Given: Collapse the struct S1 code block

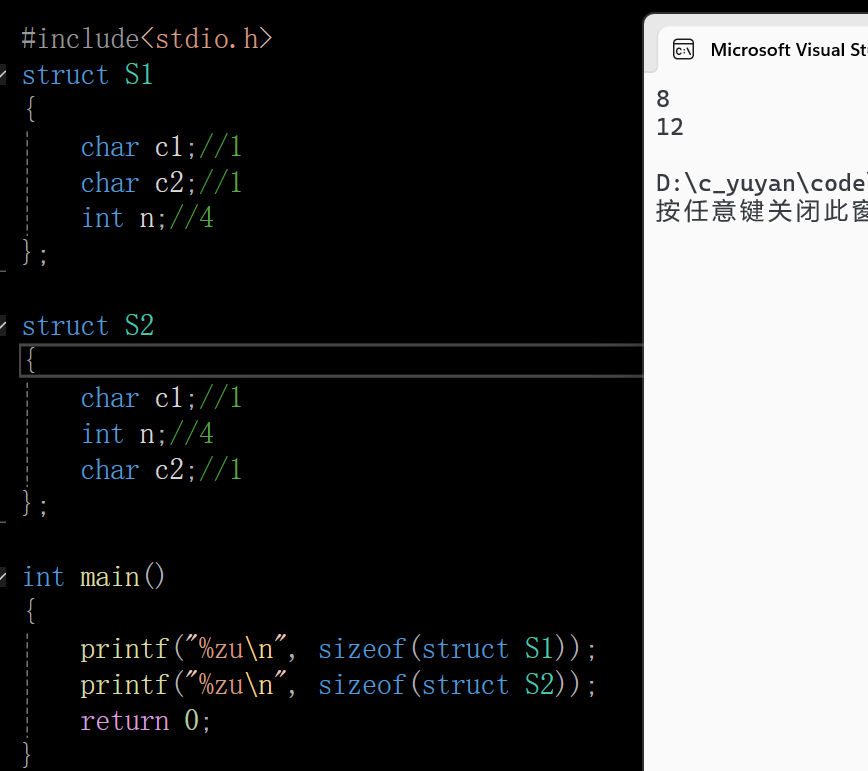Looking at the screenshot, I should point(3,75).
